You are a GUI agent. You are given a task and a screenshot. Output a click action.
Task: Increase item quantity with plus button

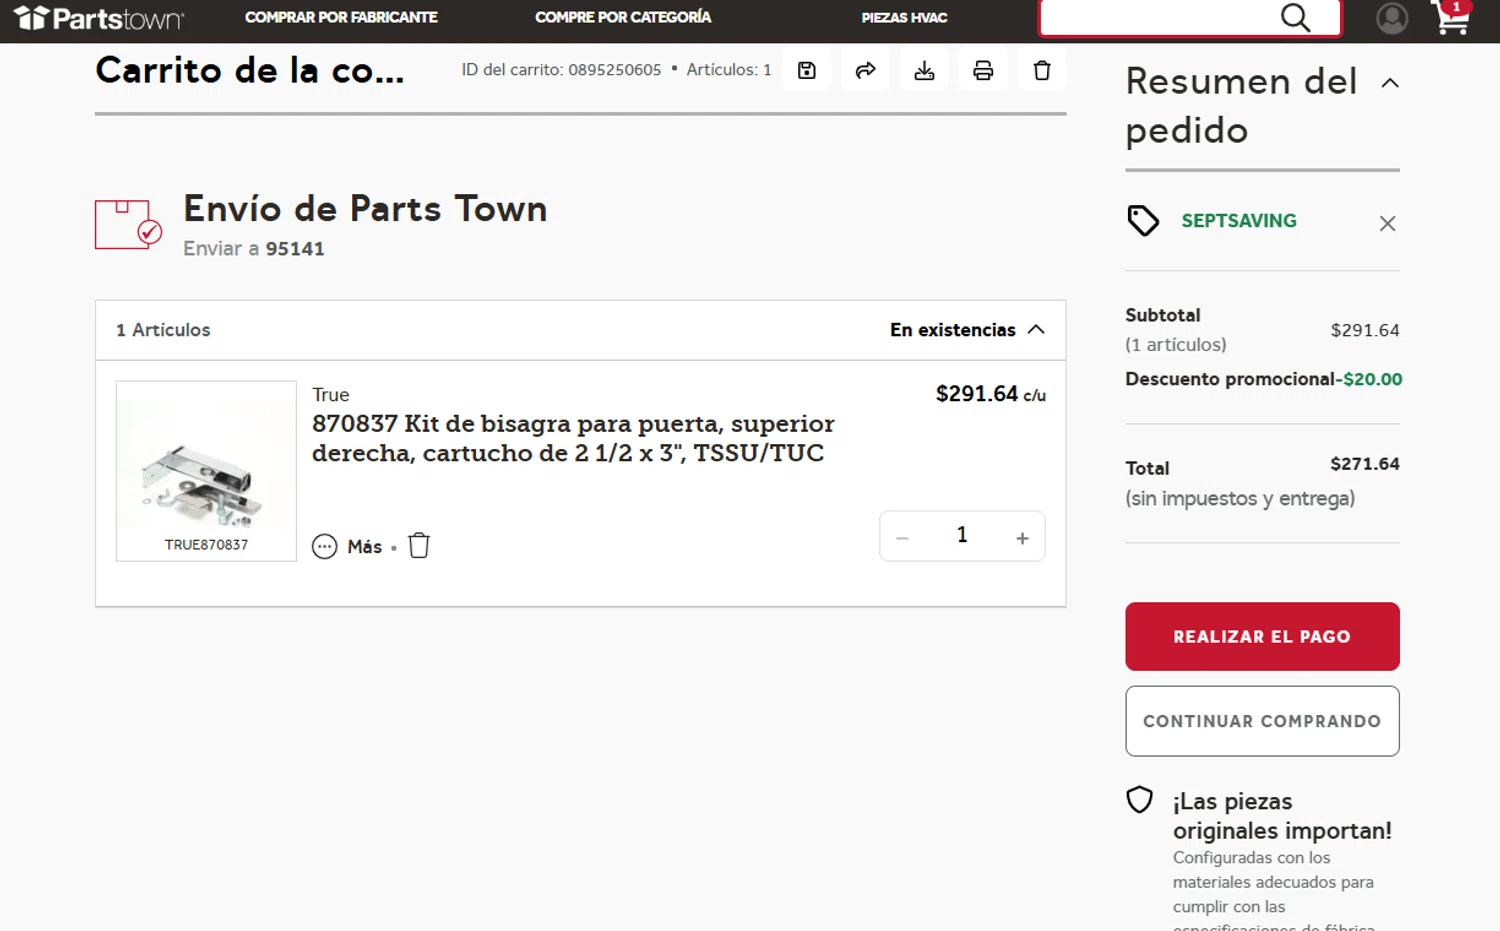1022,538
